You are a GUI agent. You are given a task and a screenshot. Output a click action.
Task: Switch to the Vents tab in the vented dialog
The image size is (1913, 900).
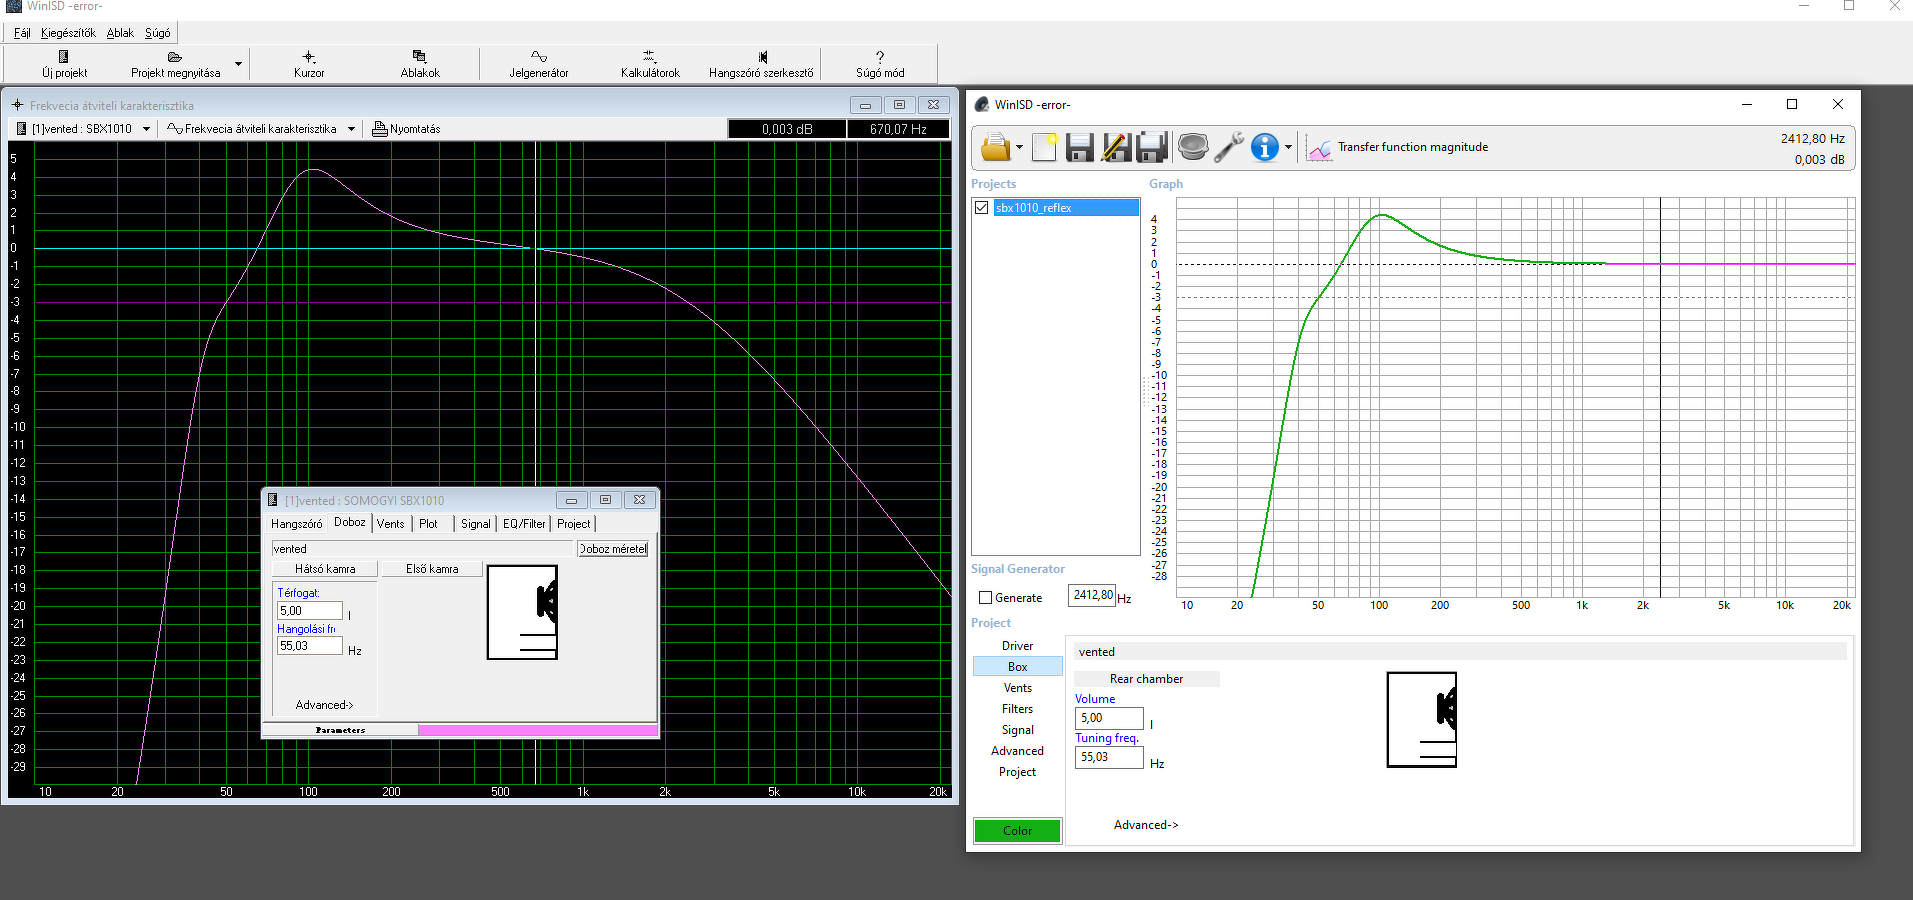tap(391, 524)
